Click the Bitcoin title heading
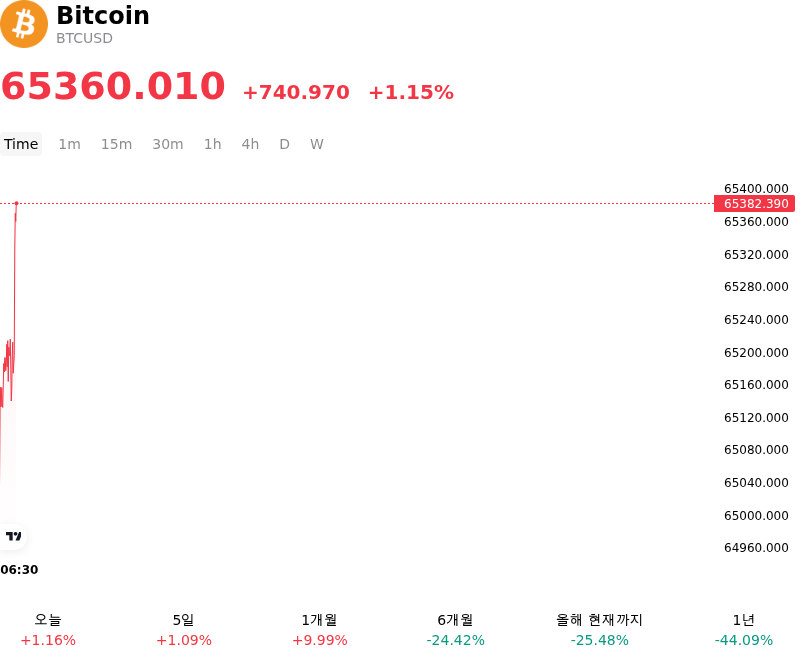 pos(103,15)
